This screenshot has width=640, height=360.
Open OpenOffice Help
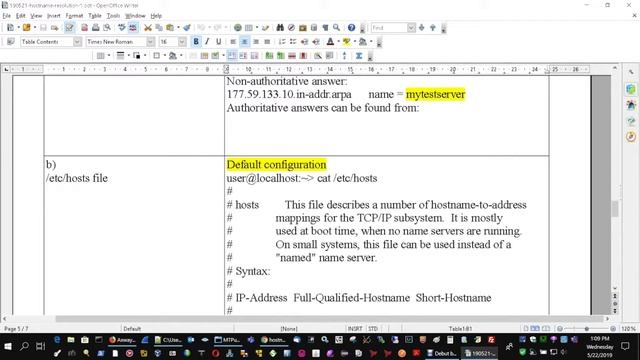tap(351, 28)
